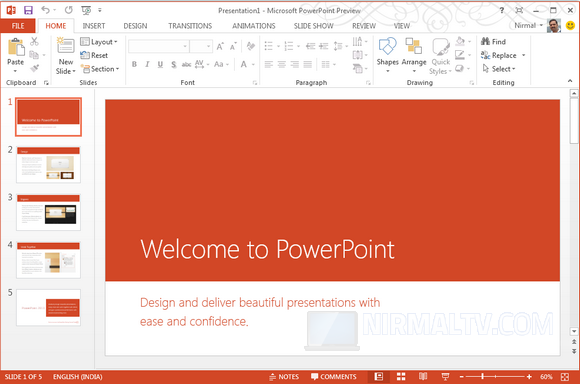Click the Reset button

[94, 55]
